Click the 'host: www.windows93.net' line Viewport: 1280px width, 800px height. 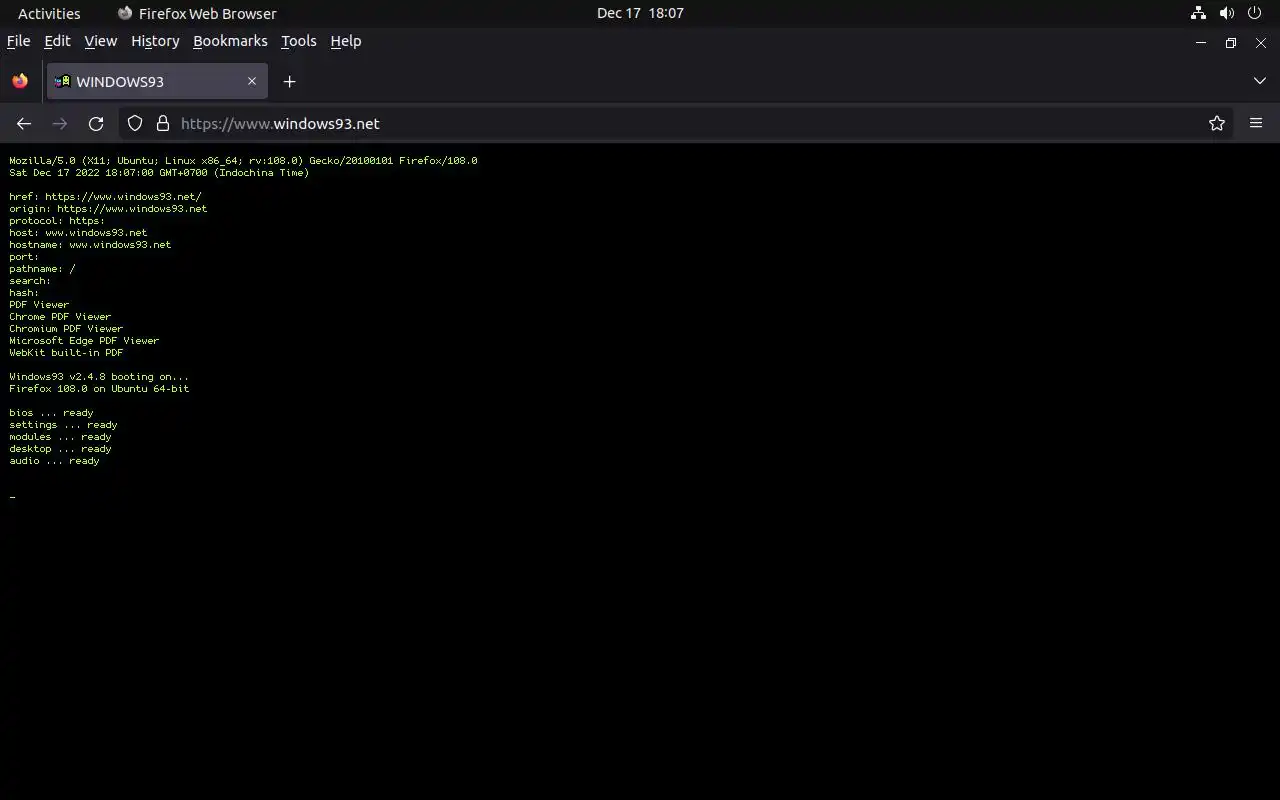[x=78, y=233]
